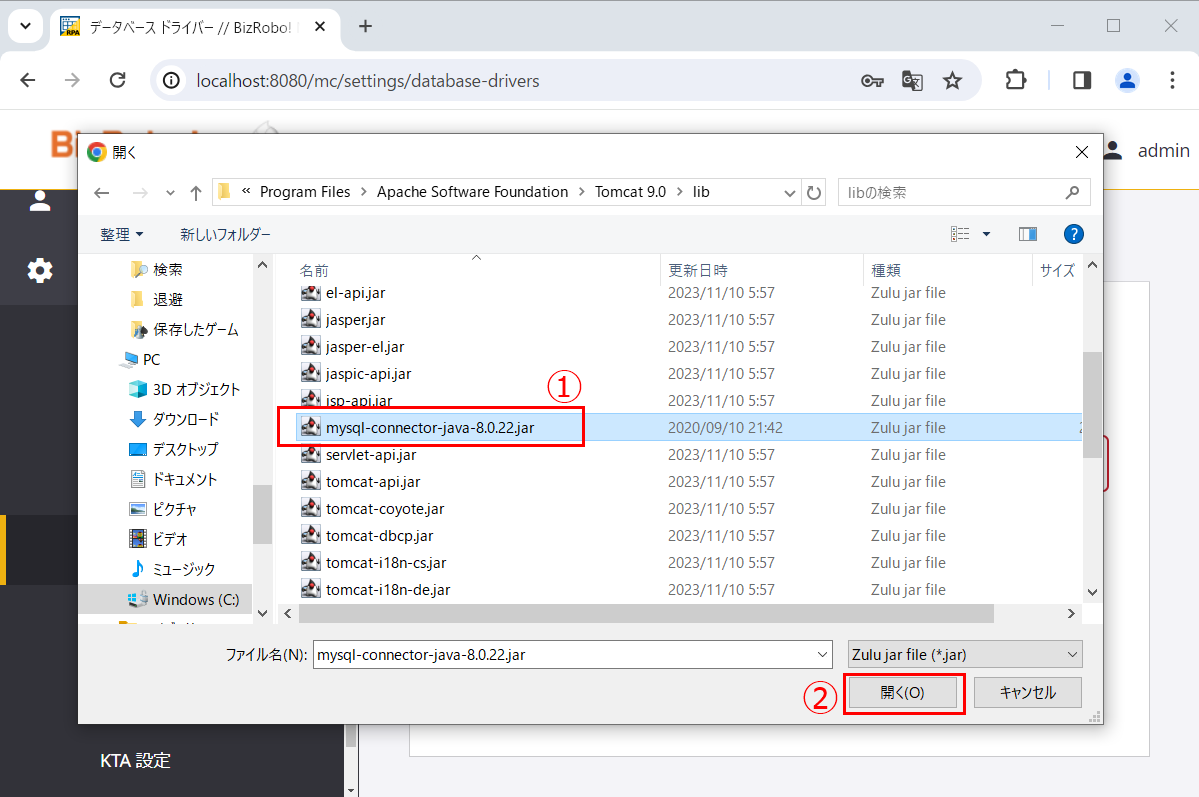Sort files by 種類 column
The image size is (1199, 797).
pos(886,271)
